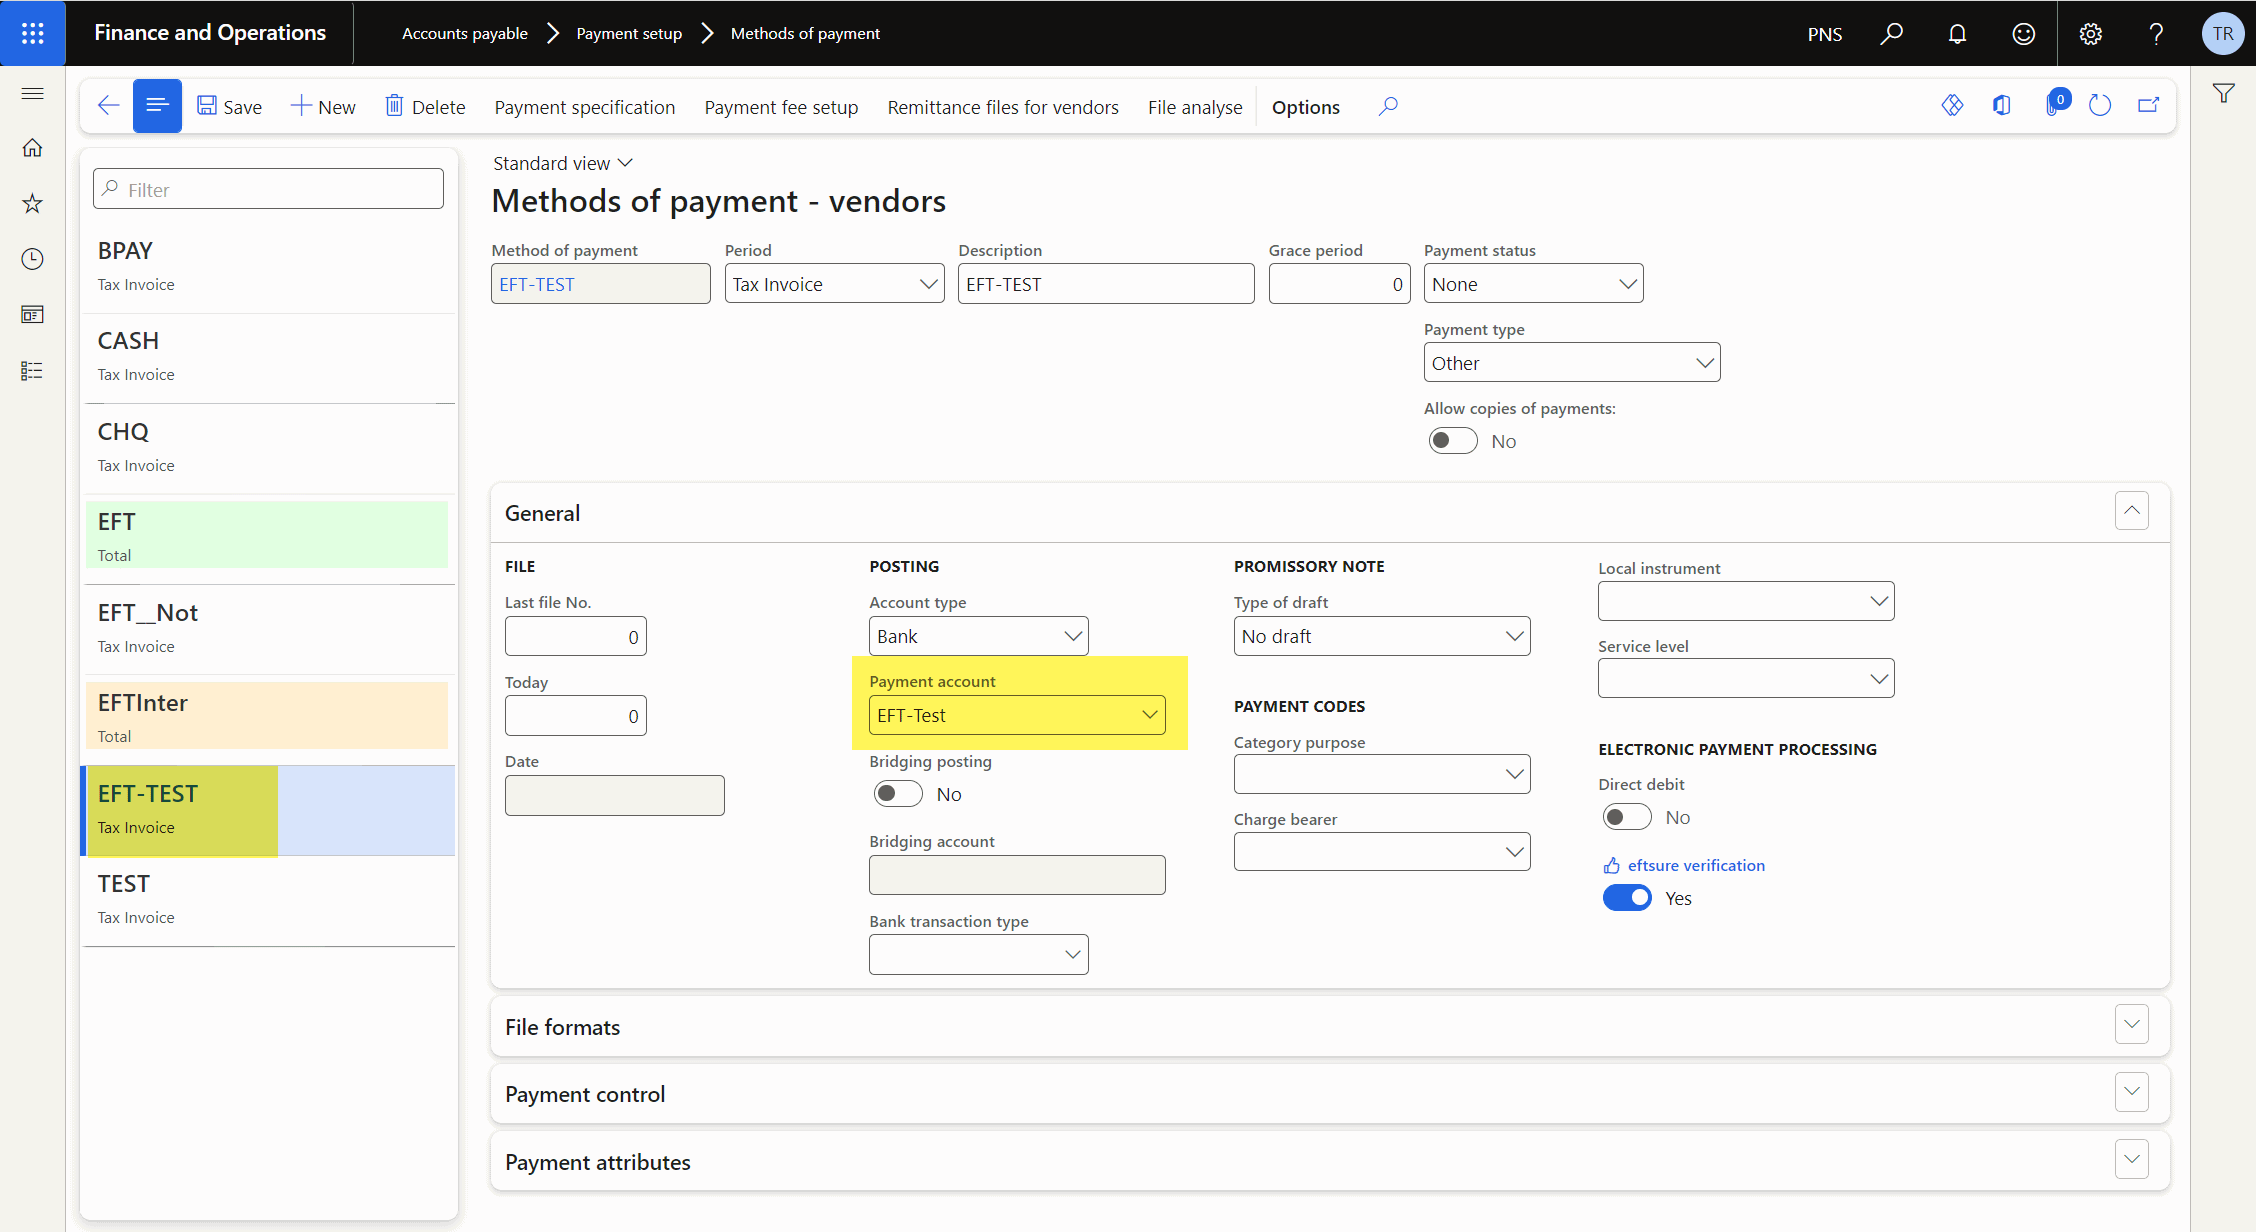The image size is (2256, 1232).
Task: Open page in new window
Action: pos(2149,105)
